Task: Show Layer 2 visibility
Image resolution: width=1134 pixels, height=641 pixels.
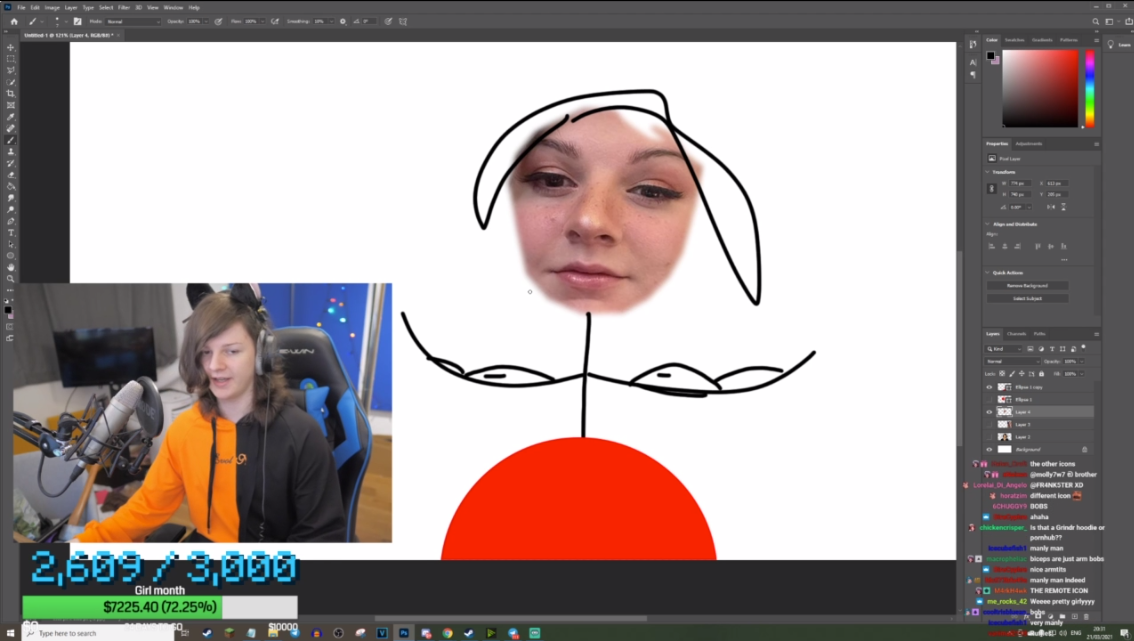Action: tap(989, 437)
